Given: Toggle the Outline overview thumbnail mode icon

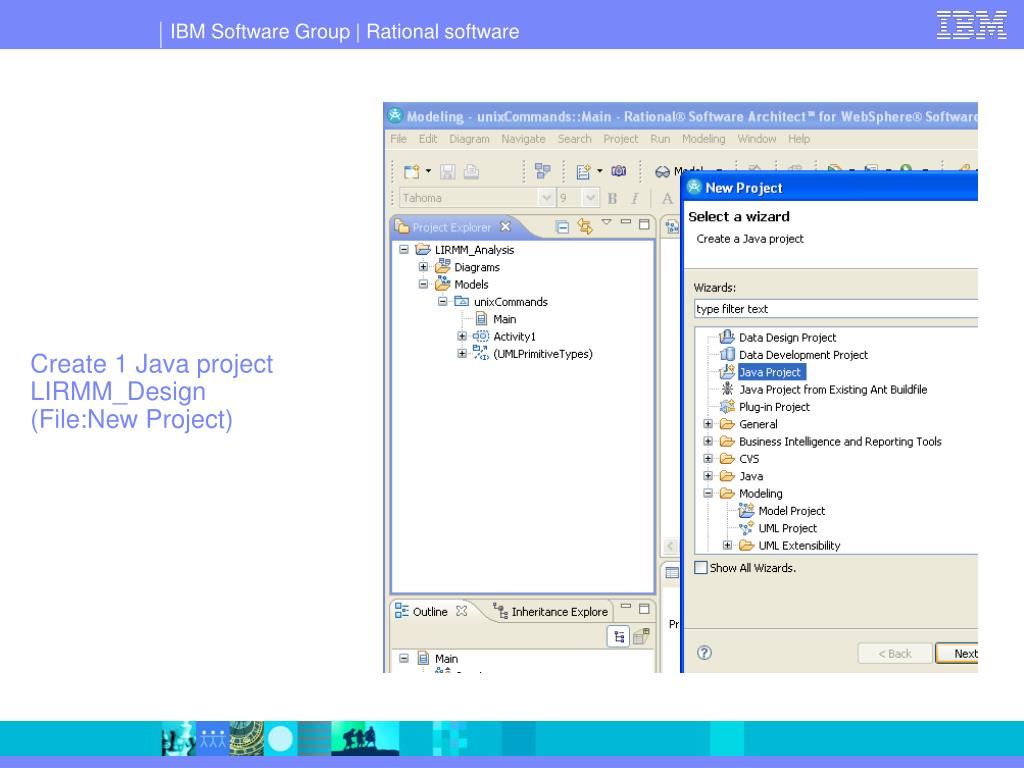Looking at the screenshot, I should click(641, 636).
